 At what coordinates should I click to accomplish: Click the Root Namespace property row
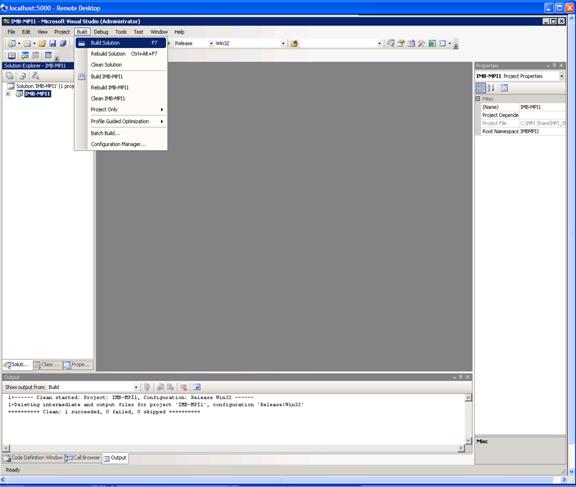[523, 131]
